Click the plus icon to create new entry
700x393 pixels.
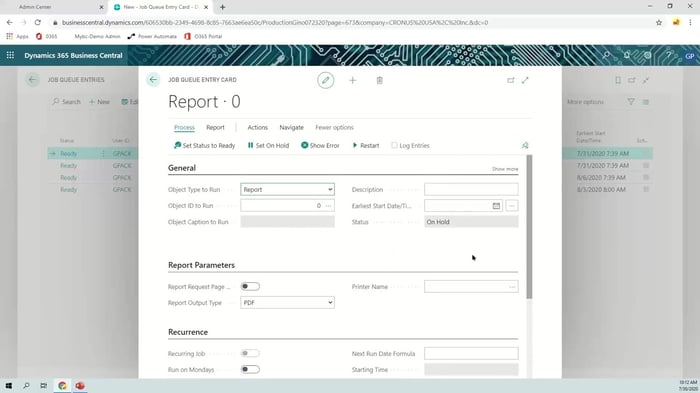click(353, 80)
